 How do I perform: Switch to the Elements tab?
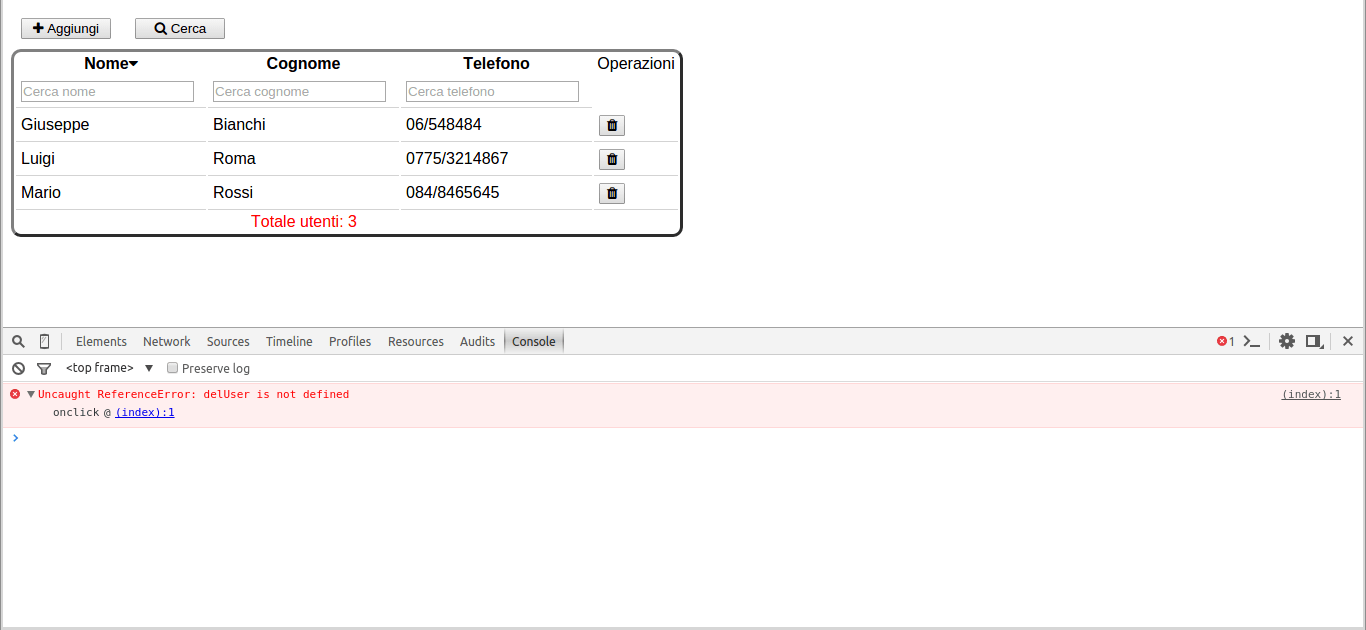coord(101,341)
